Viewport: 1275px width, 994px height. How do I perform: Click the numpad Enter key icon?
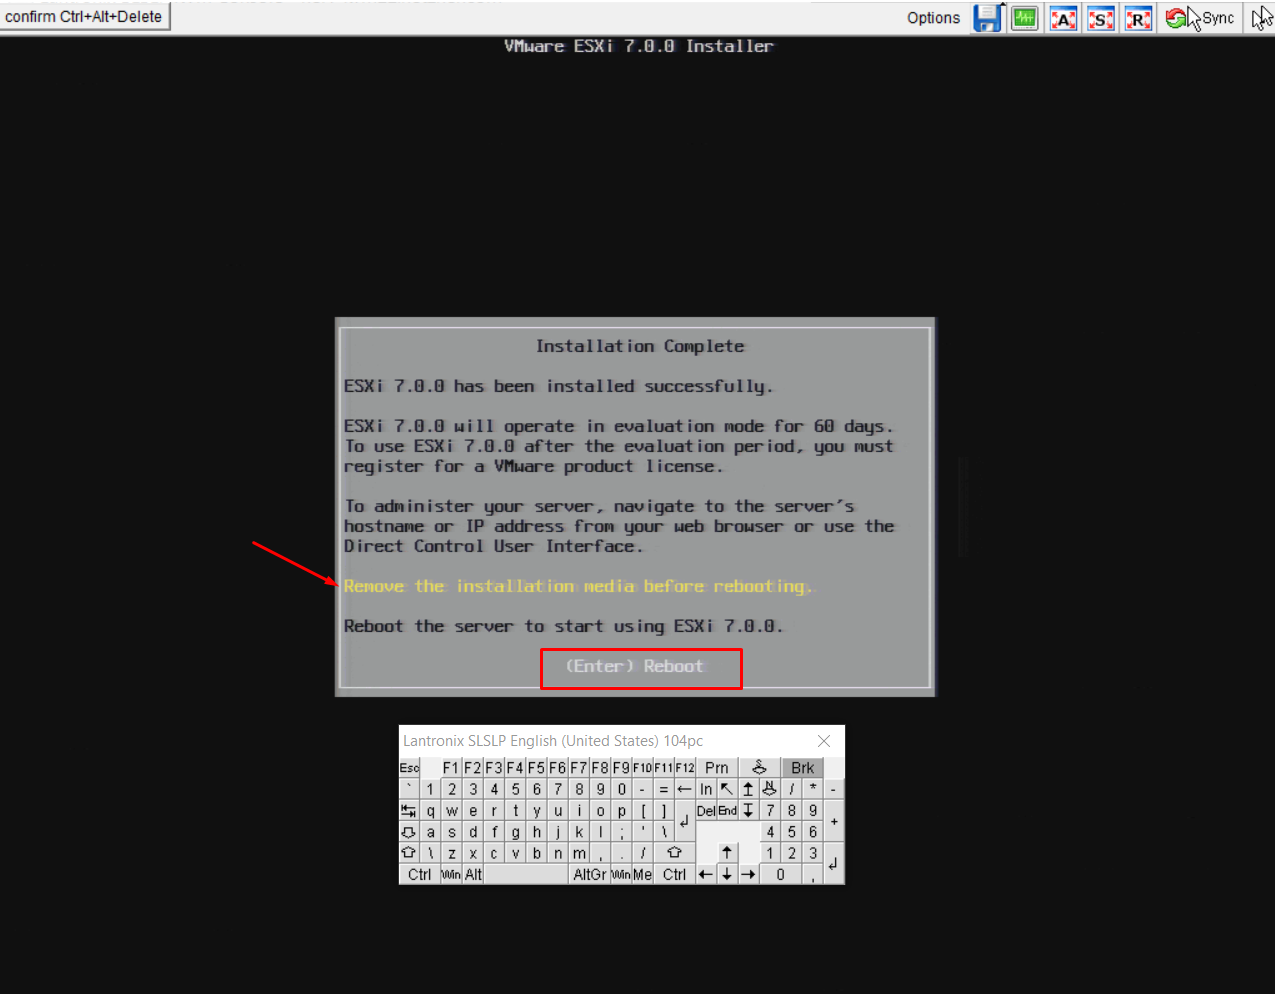[833, 863]
